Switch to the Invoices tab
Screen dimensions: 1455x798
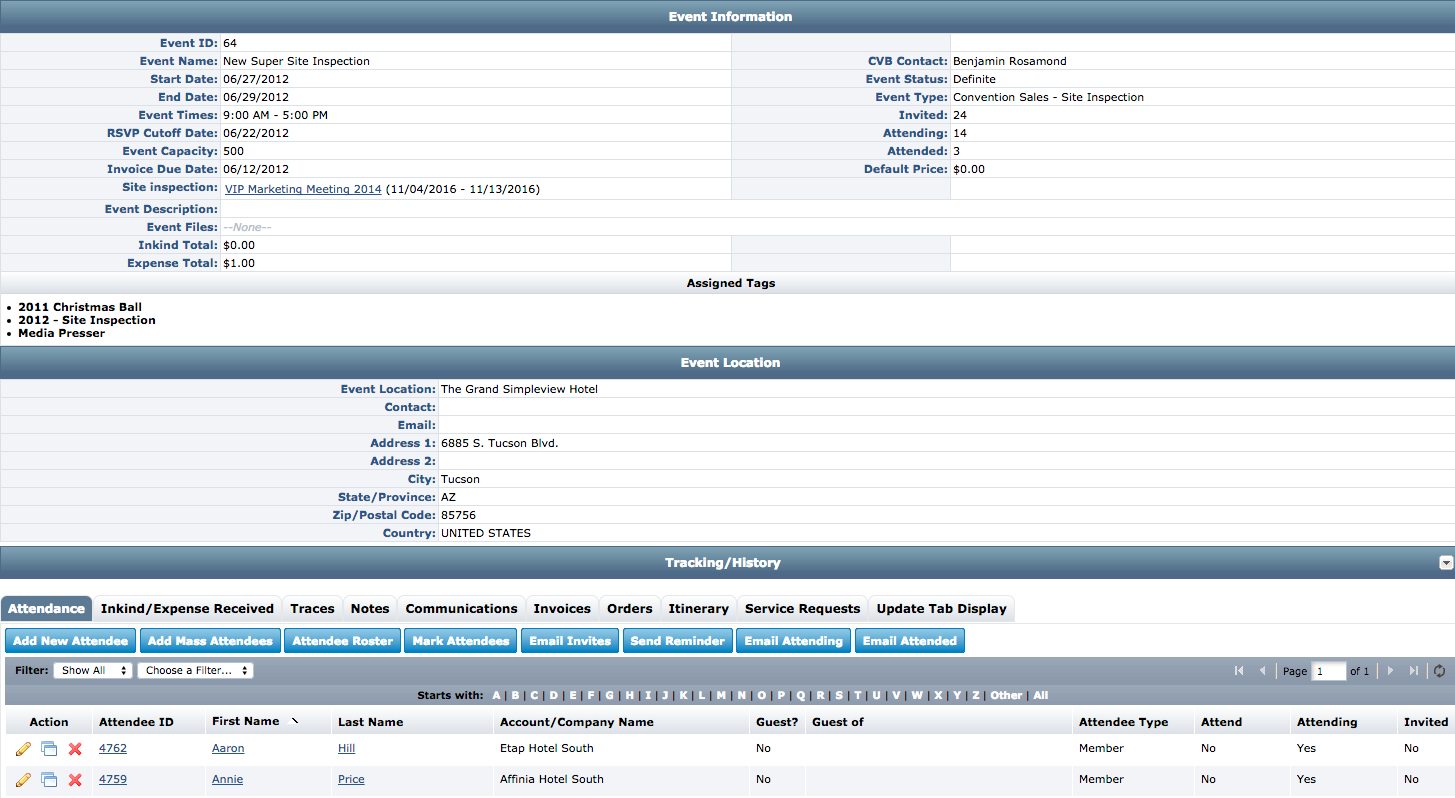point(562,608)
